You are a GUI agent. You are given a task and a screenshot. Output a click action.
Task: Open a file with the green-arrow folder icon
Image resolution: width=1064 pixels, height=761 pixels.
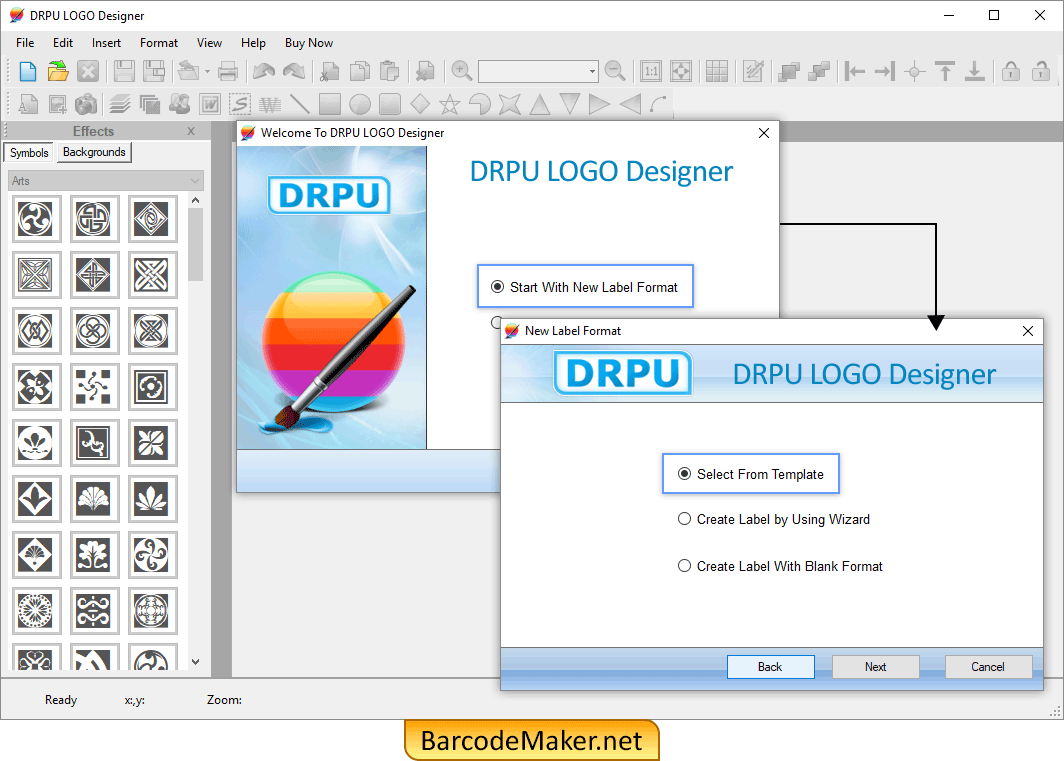[58, 71]
